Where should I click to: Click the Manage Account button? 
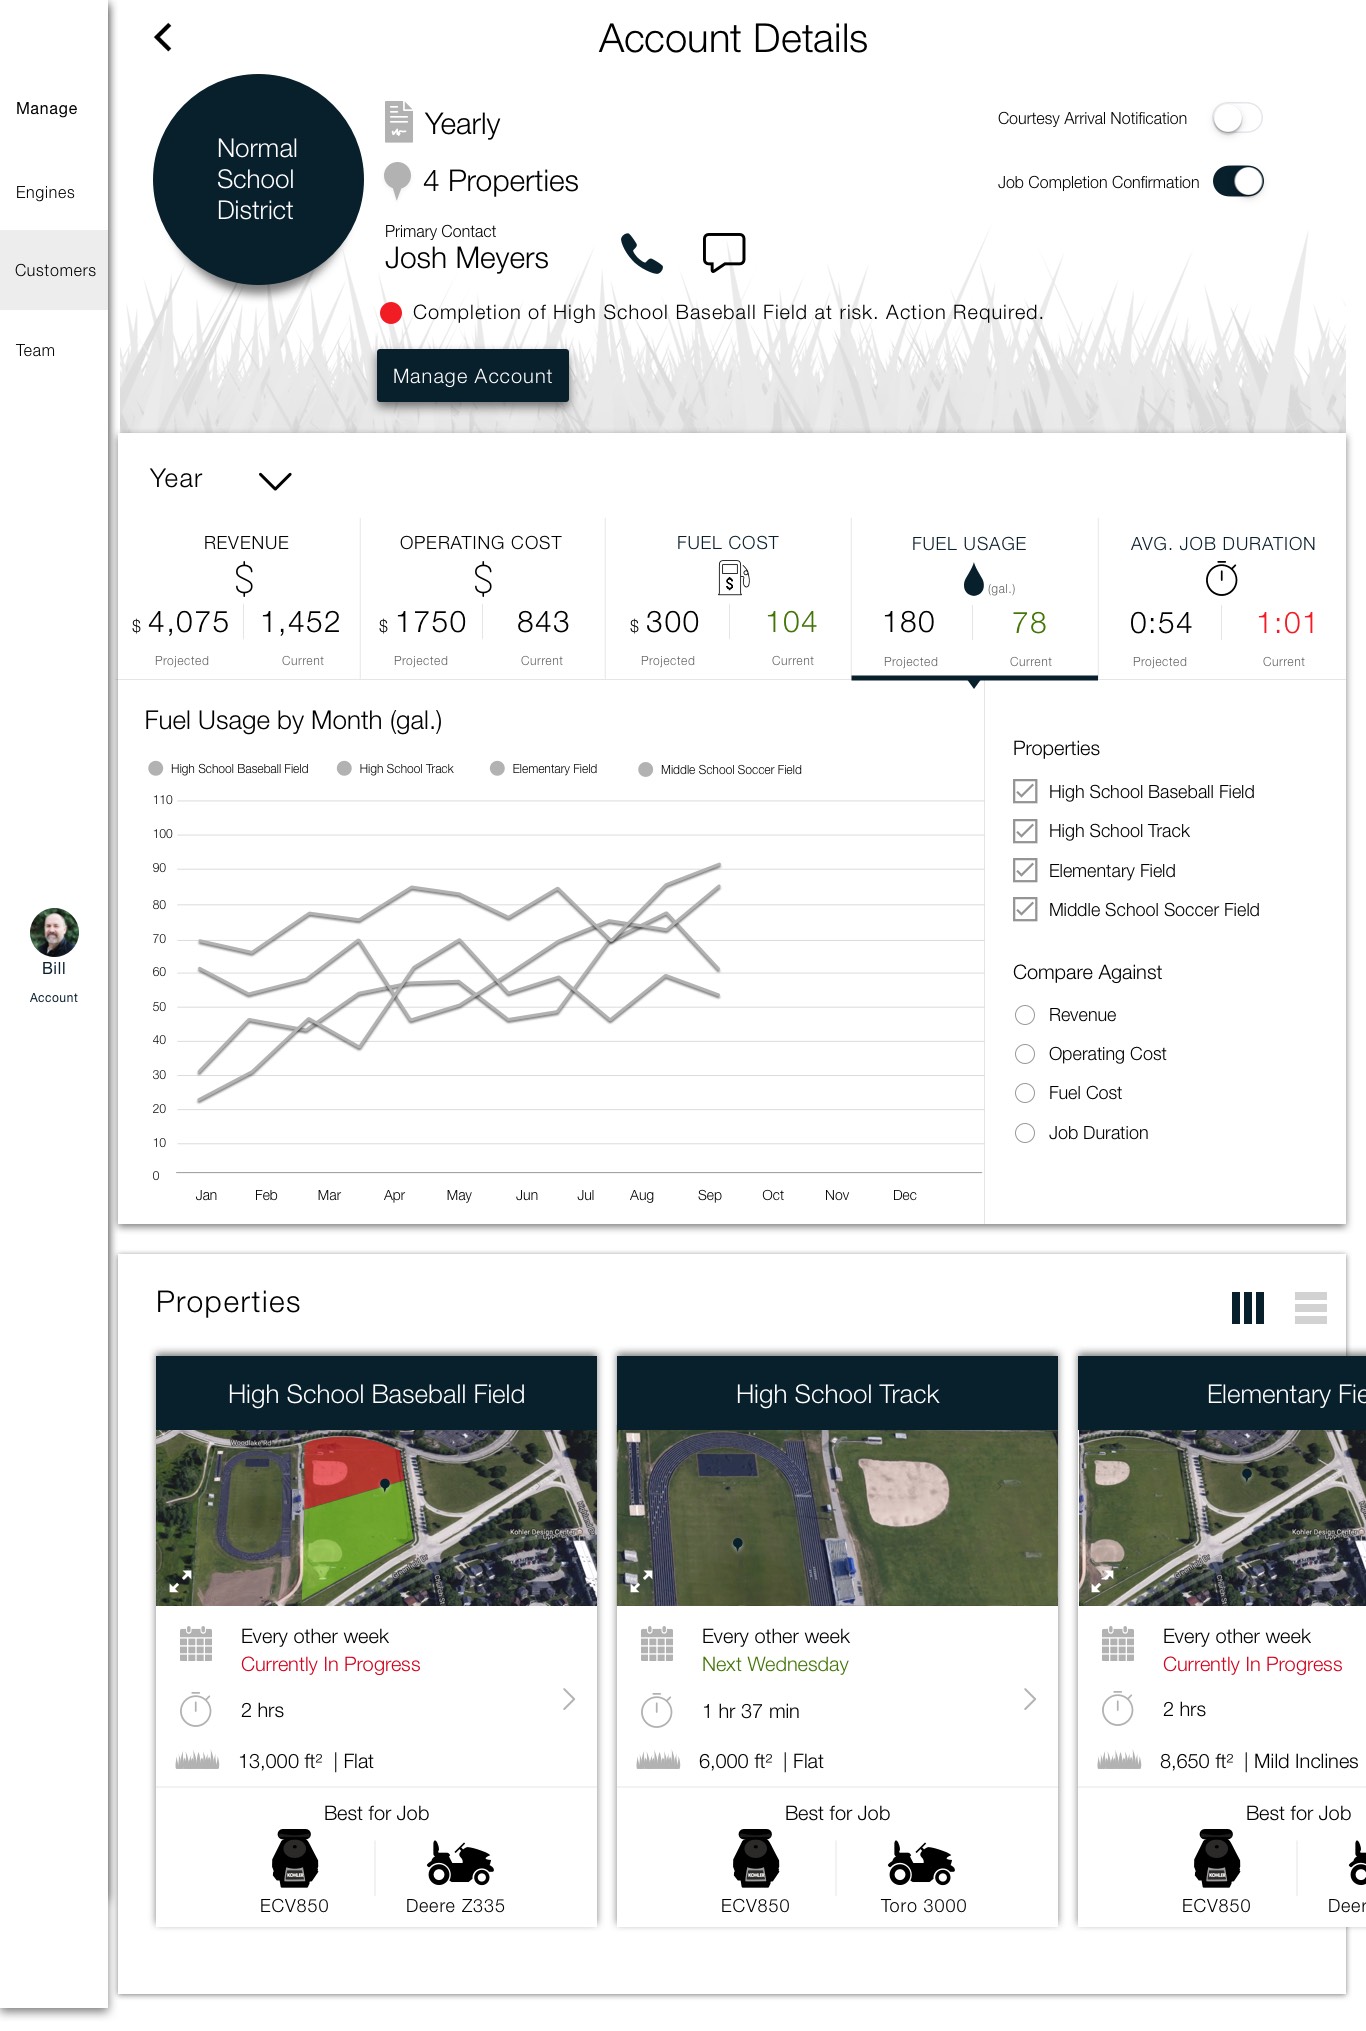472,376
